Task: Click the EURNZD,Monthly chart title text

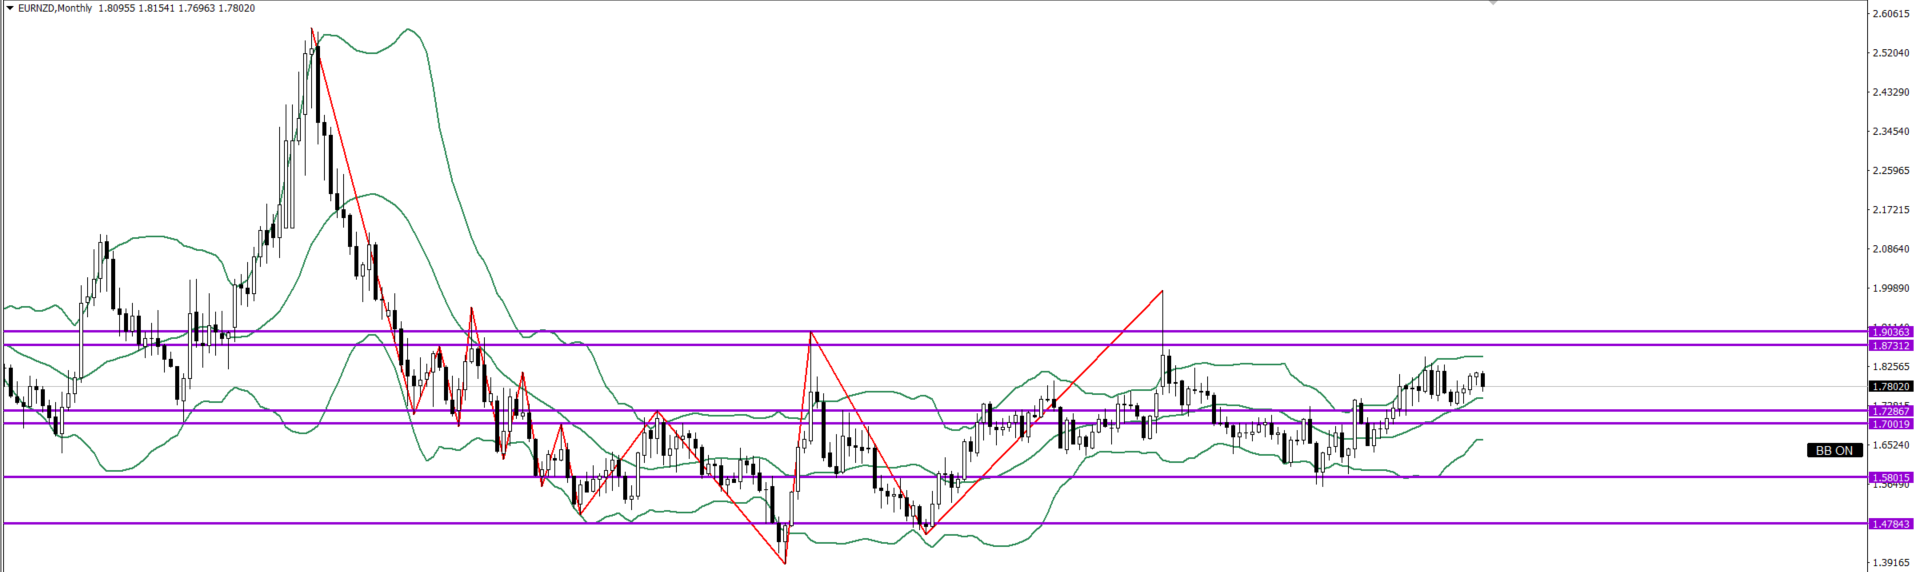Action: pos(55,8)
